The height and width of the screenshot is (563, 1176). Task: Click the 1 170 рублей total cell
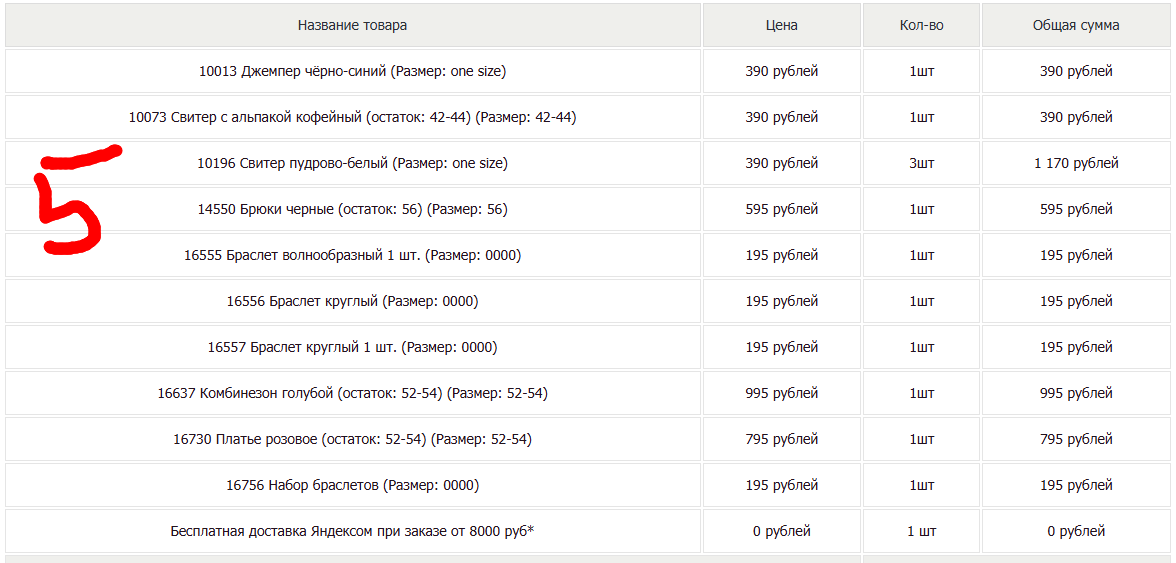(1076, 163)
